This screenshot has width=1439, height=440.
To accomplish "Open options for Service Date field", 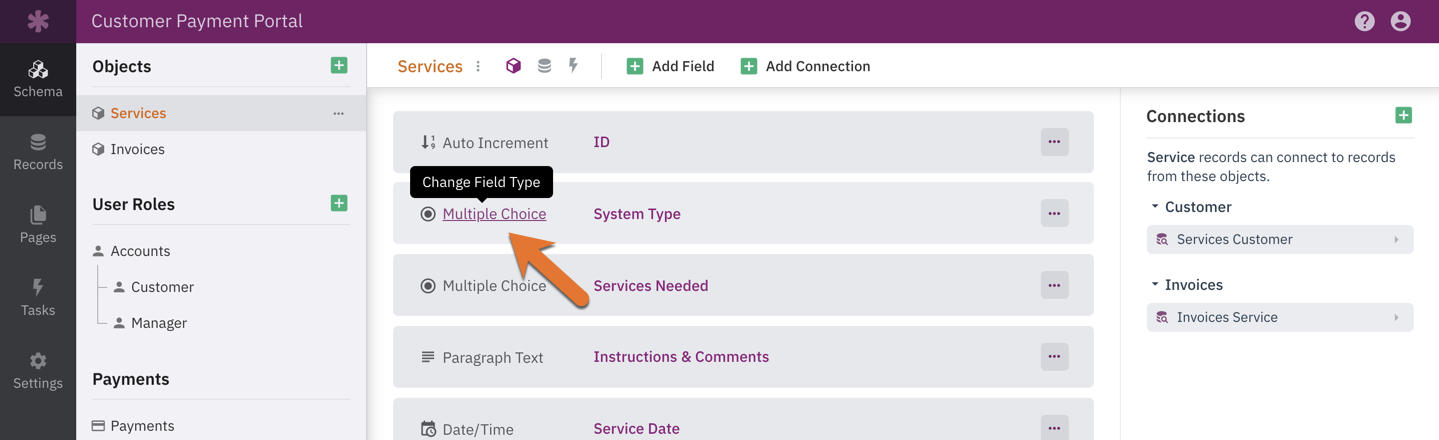I will 1054,428.
